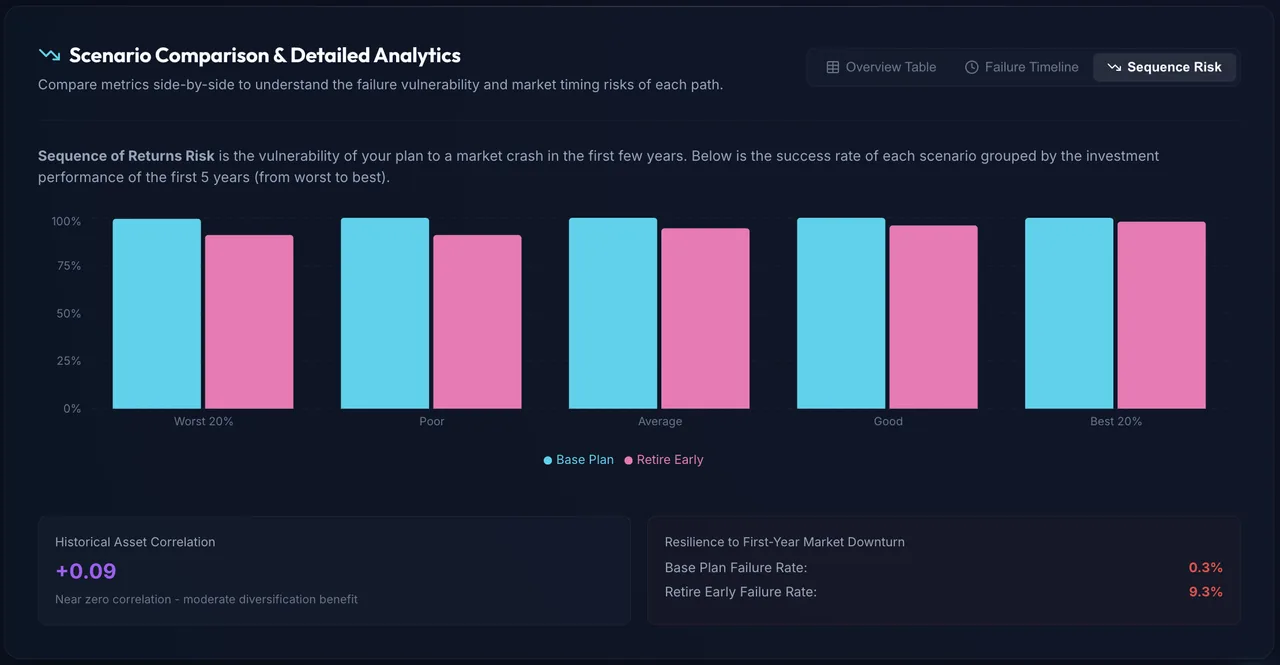Open the Overview Table tab

[881, 67]
